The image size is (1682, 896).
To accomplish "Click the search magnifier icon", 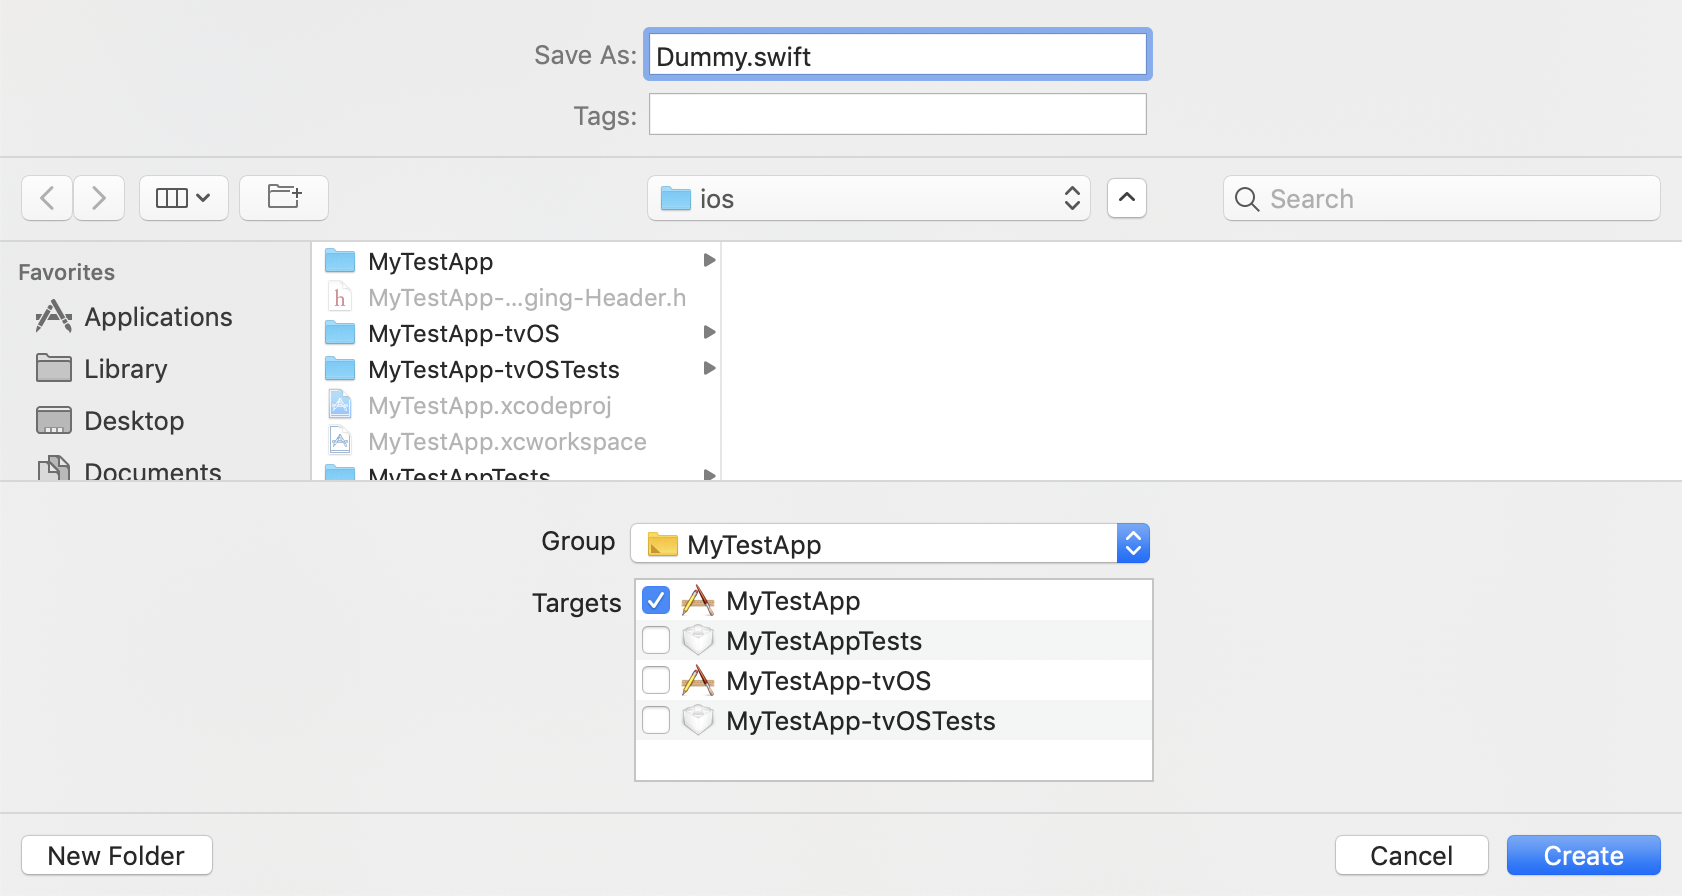I will [x=1247, y=199].
